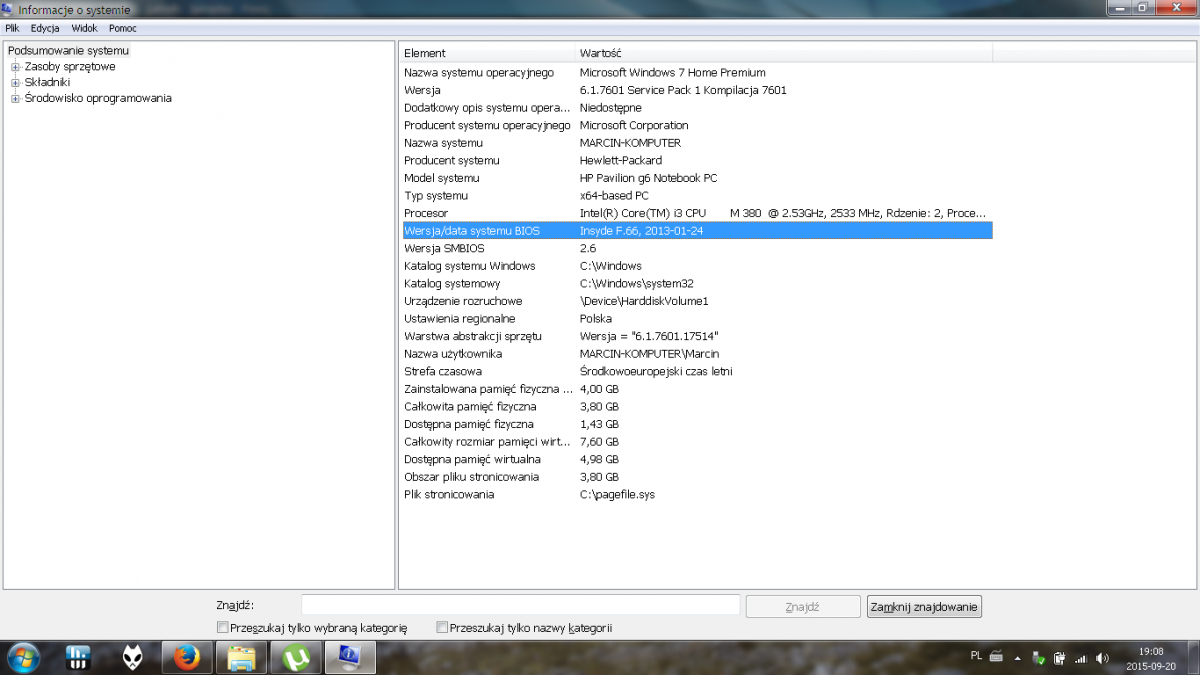
Task: Select the Dostępna pamięć wirtualna row
Action: (x=696, y=459)
